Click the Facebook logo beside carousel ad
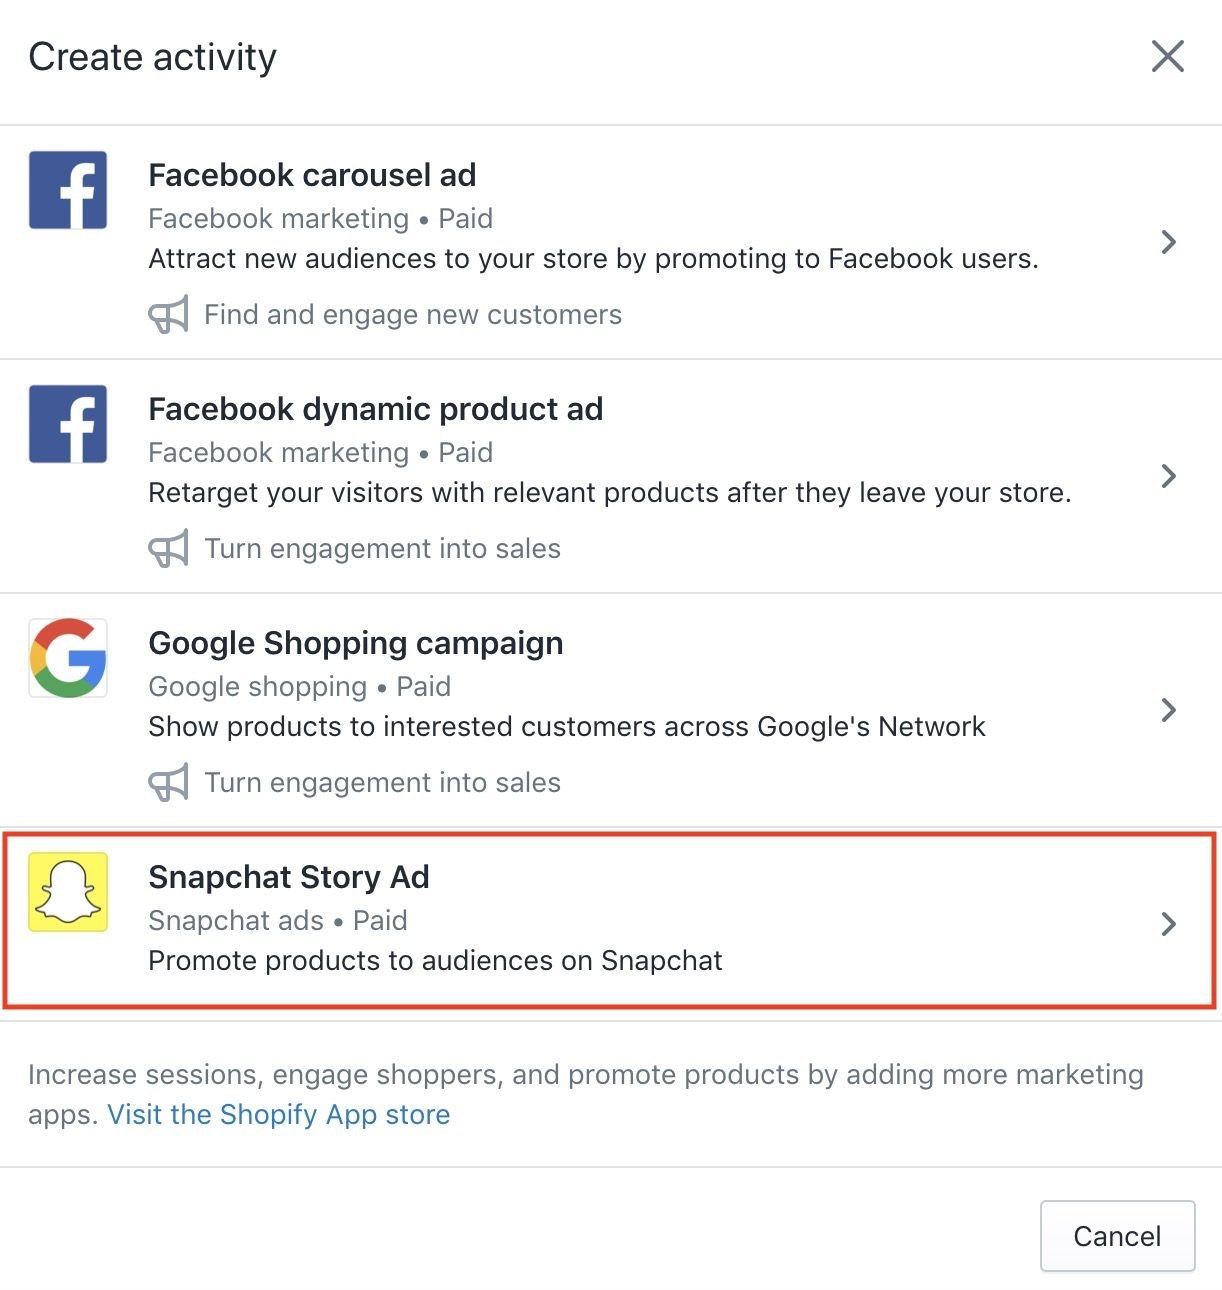Viewport: 1222px width, 1290px height. pyautogui.click(x=68, y=190)
